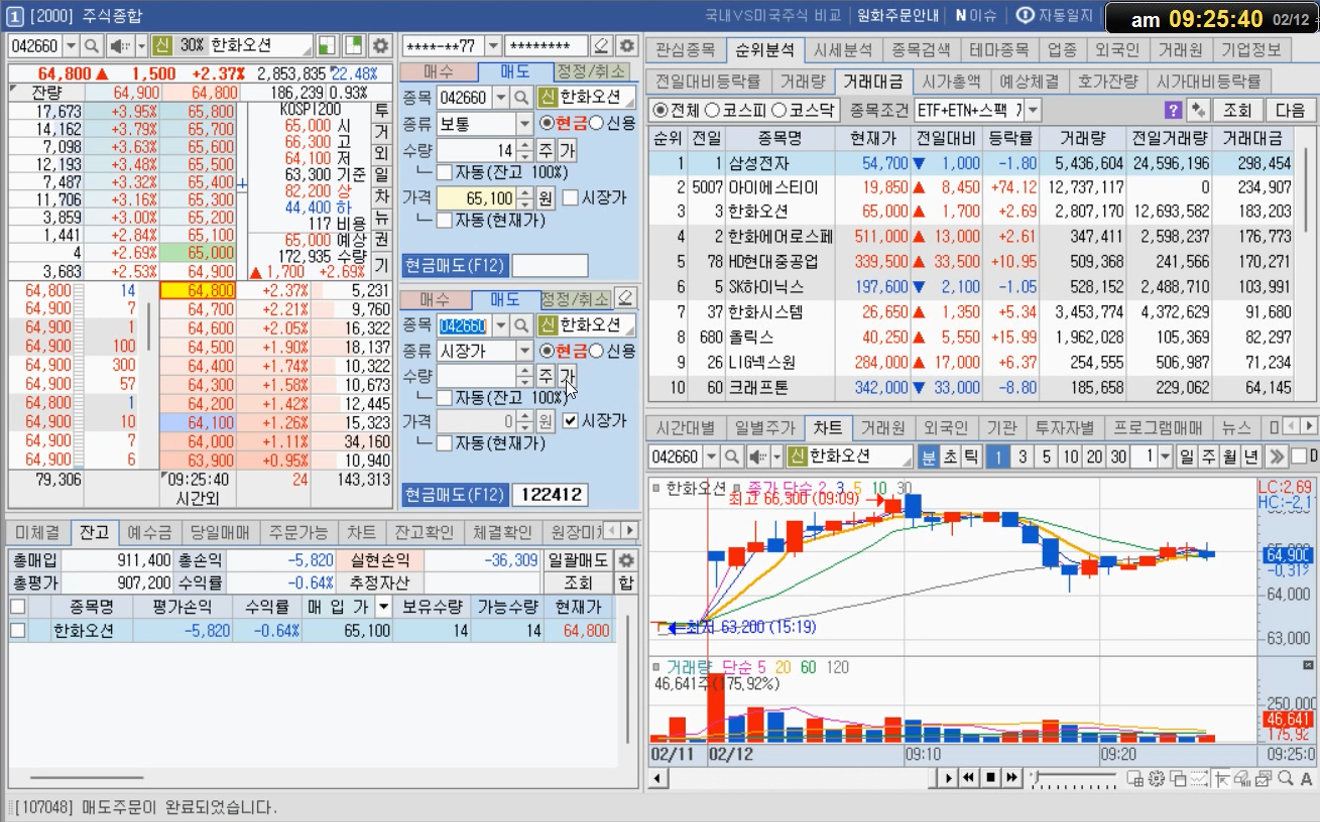The width and height of the screenshot is (1320, 822).
Task: Check 시장가 box in upper order form
Action: (x=570, y=198)
